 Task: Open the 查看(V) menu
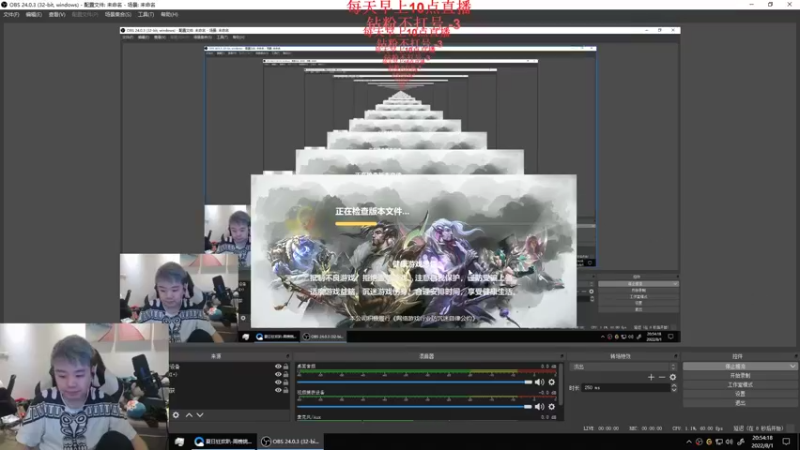coord(57,15)
